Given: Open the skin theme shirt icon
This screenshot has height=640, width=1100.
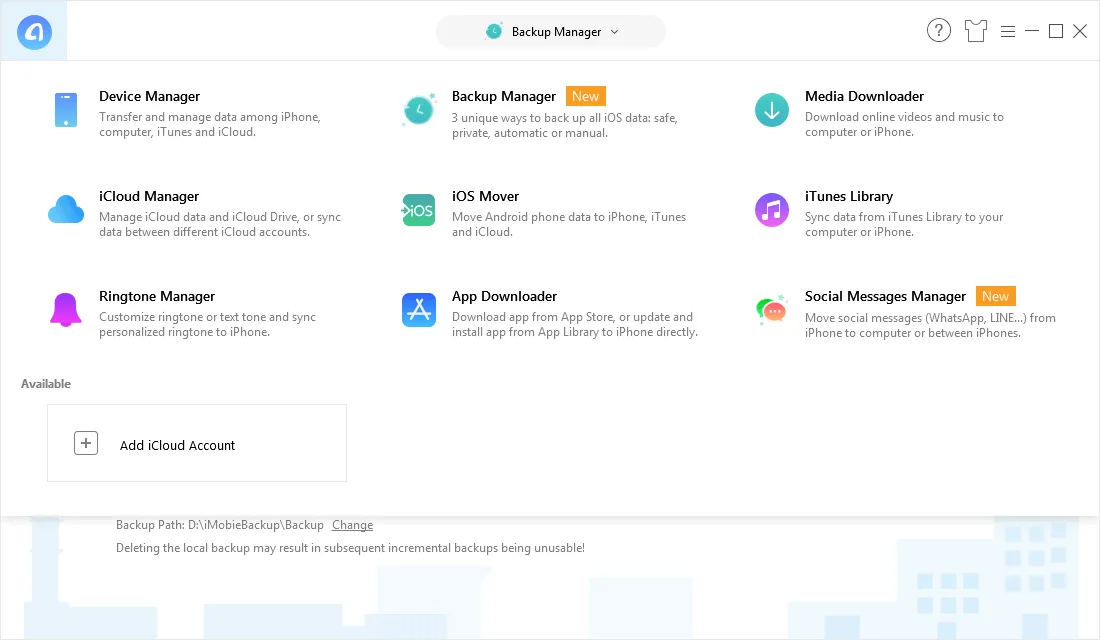Looking at the screenshot, I should click(x=975, y=31).
